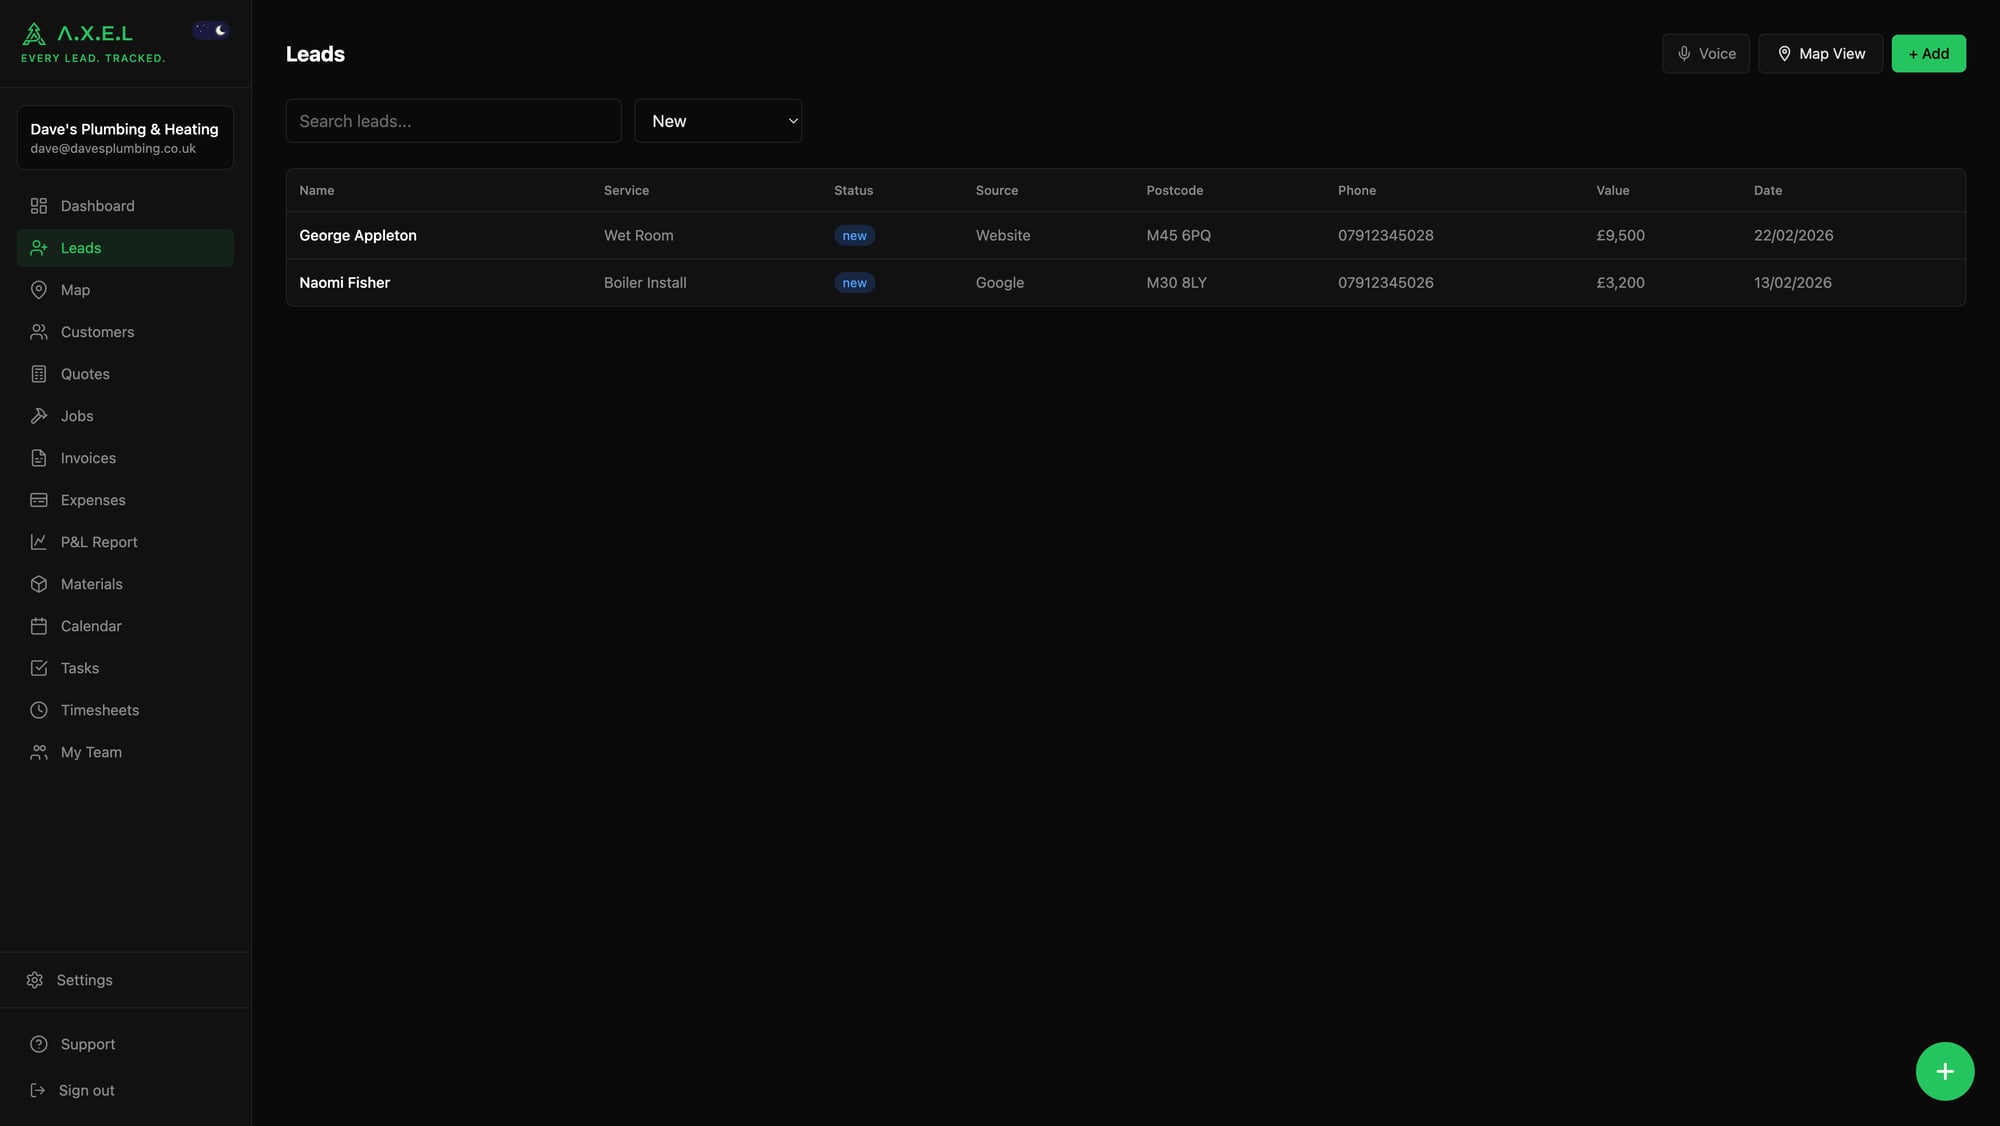
Task: Open Timesheets via the clock icon
Action: coord(39,710)
